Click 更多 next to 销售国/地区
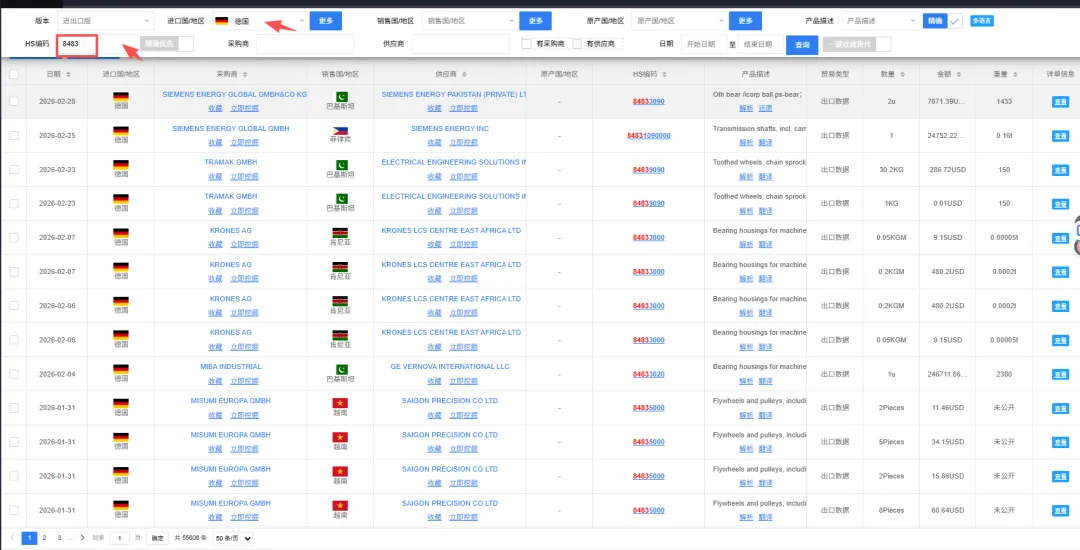The width and height of the screenshot is (1080, 550). [x=536, y=21]
